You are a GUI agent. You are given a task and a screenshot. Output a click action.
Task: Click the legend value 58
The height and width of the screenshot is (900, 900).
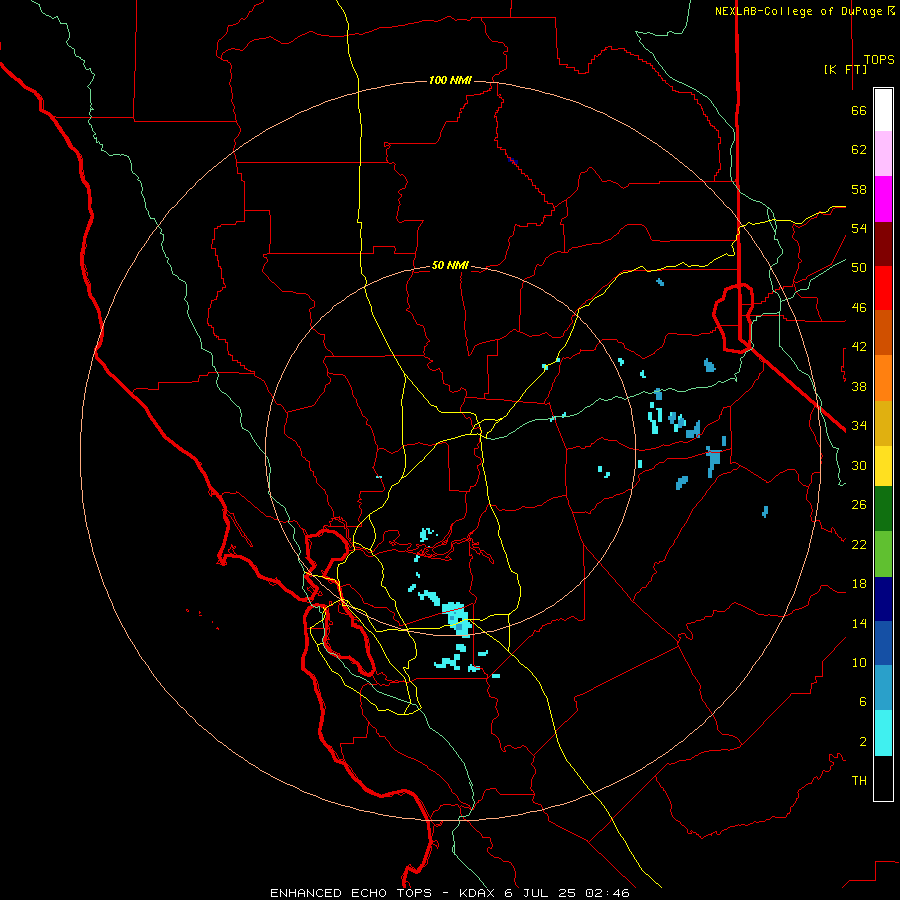[x=859, y=189]
